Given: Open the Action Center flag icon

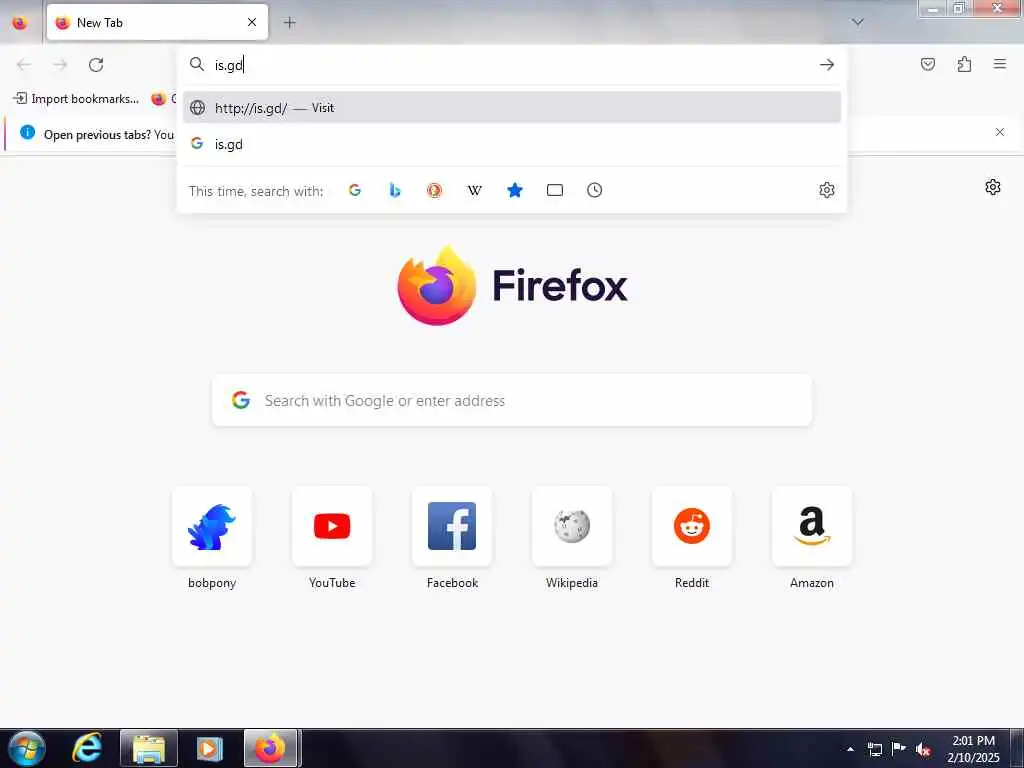Looking at the screenshot, I should click(x=899, y=749).
